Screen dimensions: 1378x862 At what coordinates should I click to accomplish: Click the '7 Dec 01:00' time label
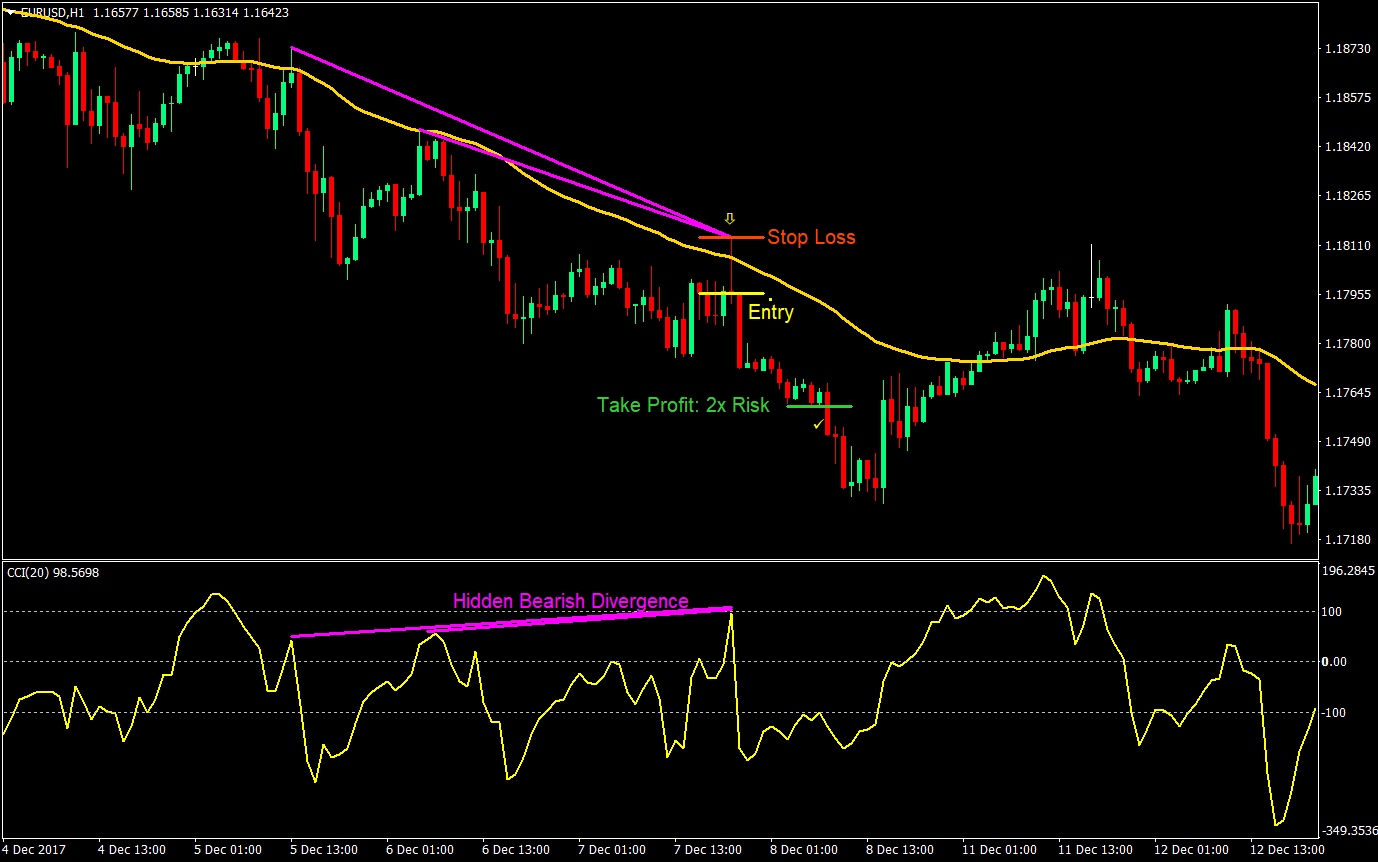click(x=612, y=850)
